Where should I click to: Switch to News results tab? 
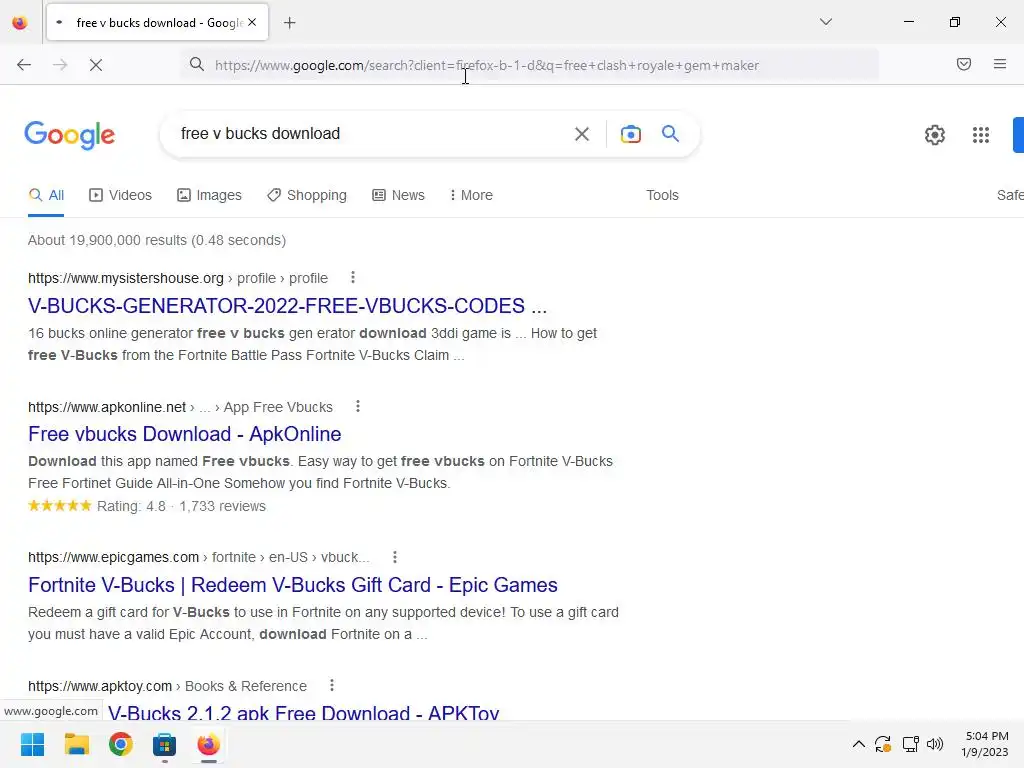[x=398, y=195]
